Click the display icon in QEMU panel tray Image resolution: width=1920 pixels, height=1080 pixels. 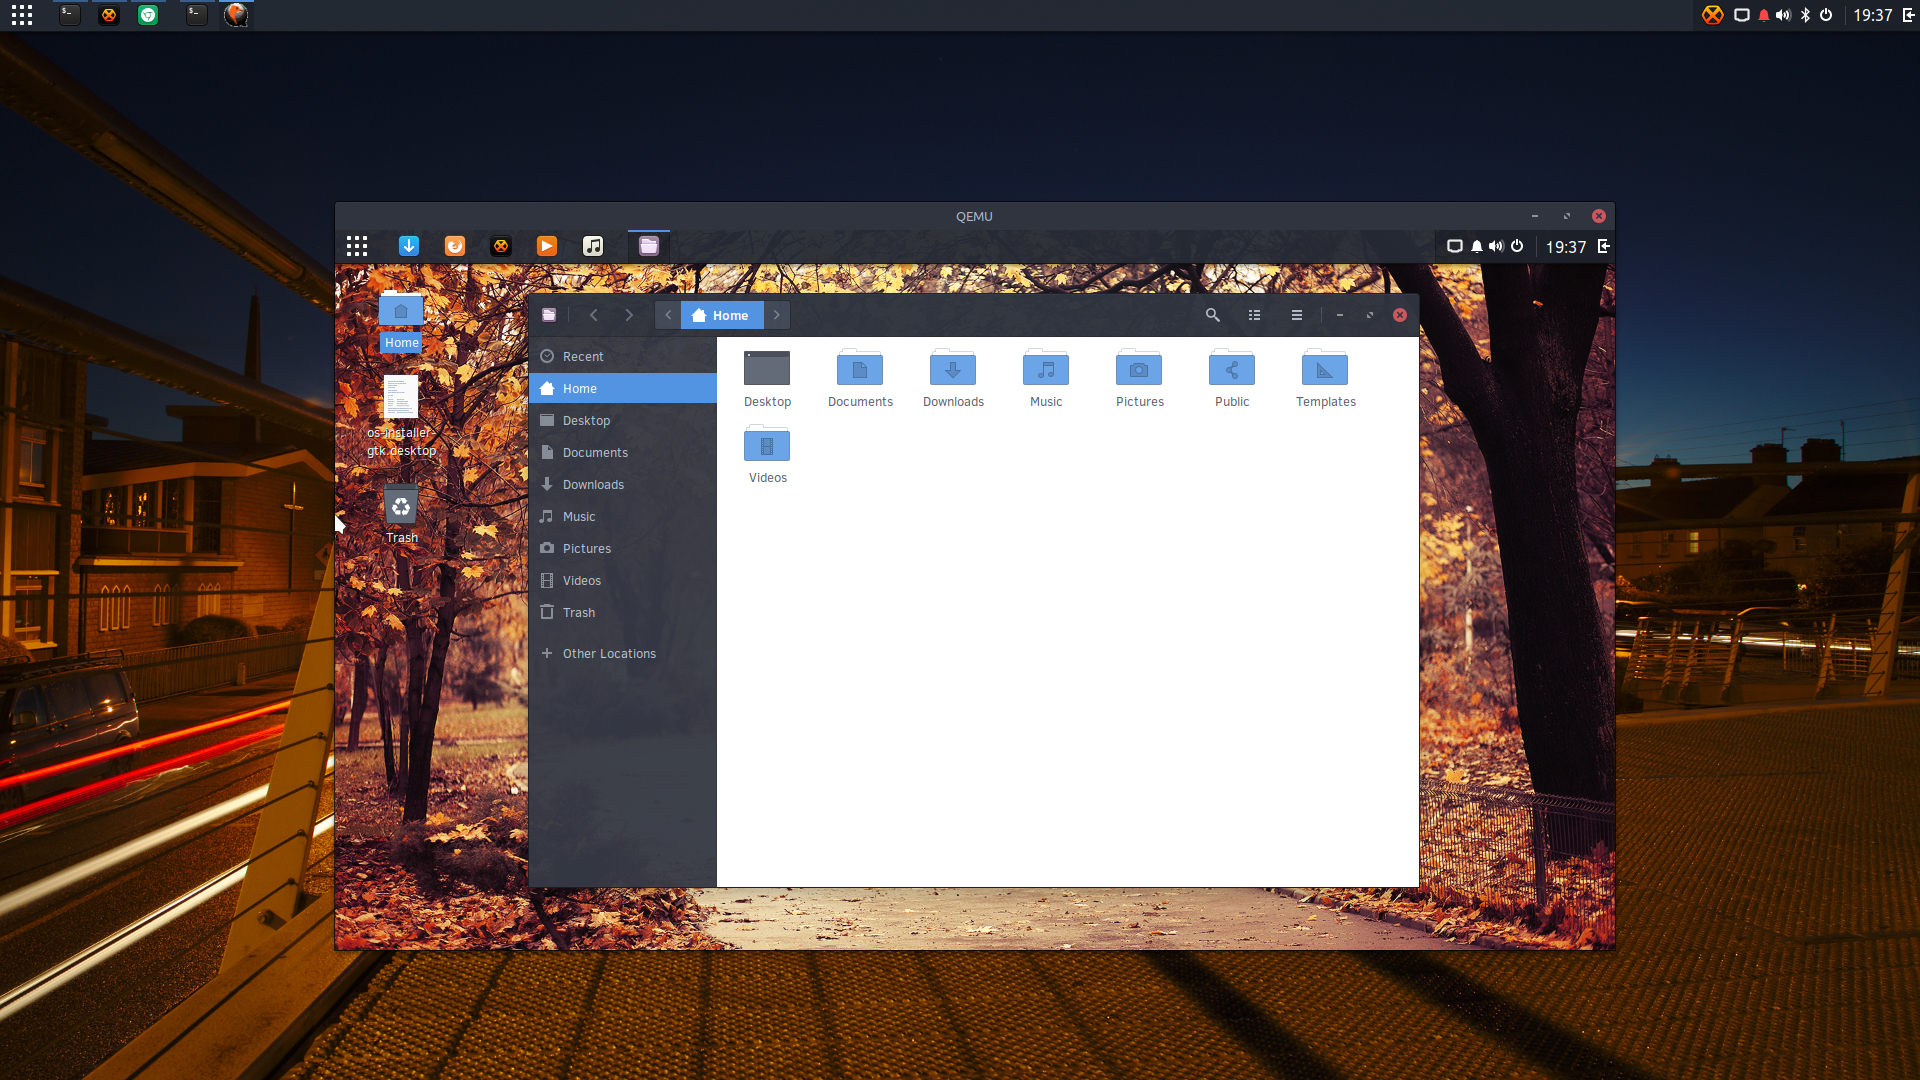(1455, 246)
